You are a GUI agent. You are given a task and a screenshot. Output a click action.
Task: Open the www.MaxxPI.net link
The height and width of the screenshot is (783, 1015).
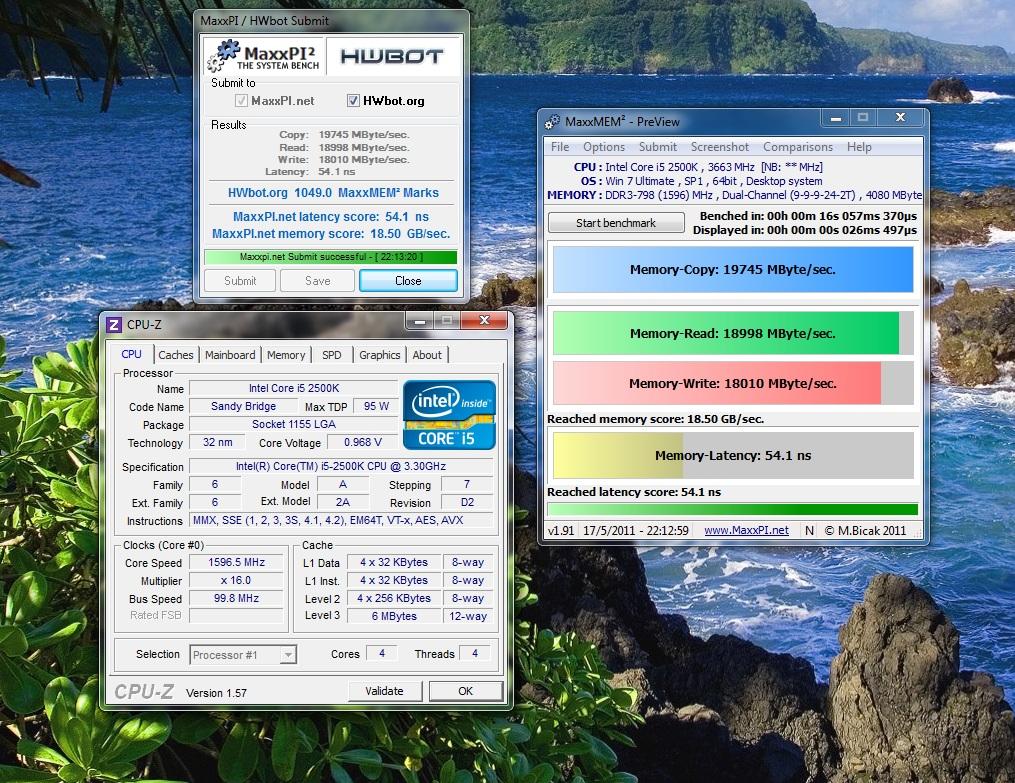point(746,530)
